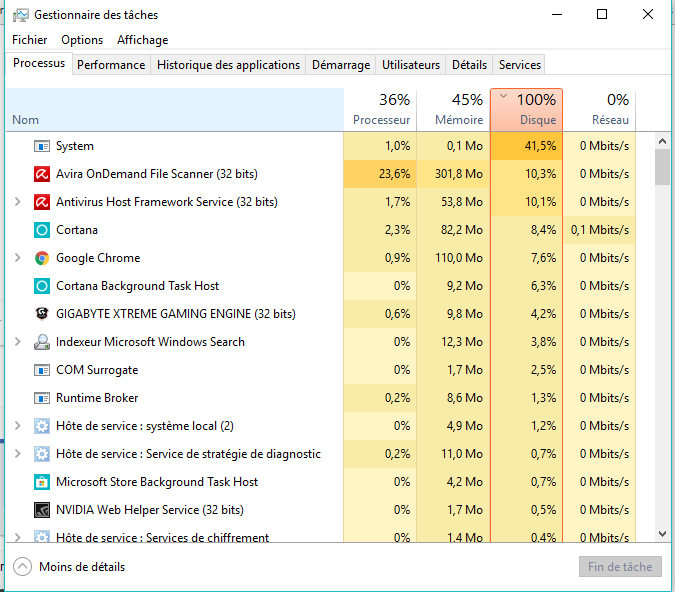
Task: Select the System process row name
Action: [x=75, y=146]
